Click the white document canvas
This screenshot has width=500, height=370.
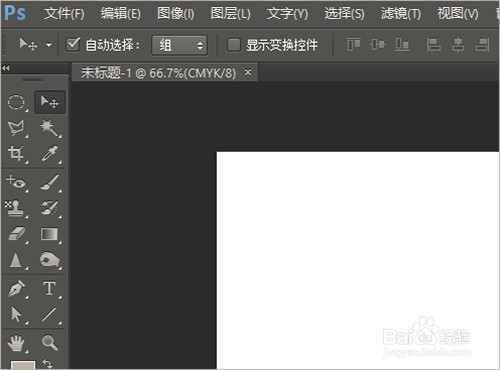358,260
